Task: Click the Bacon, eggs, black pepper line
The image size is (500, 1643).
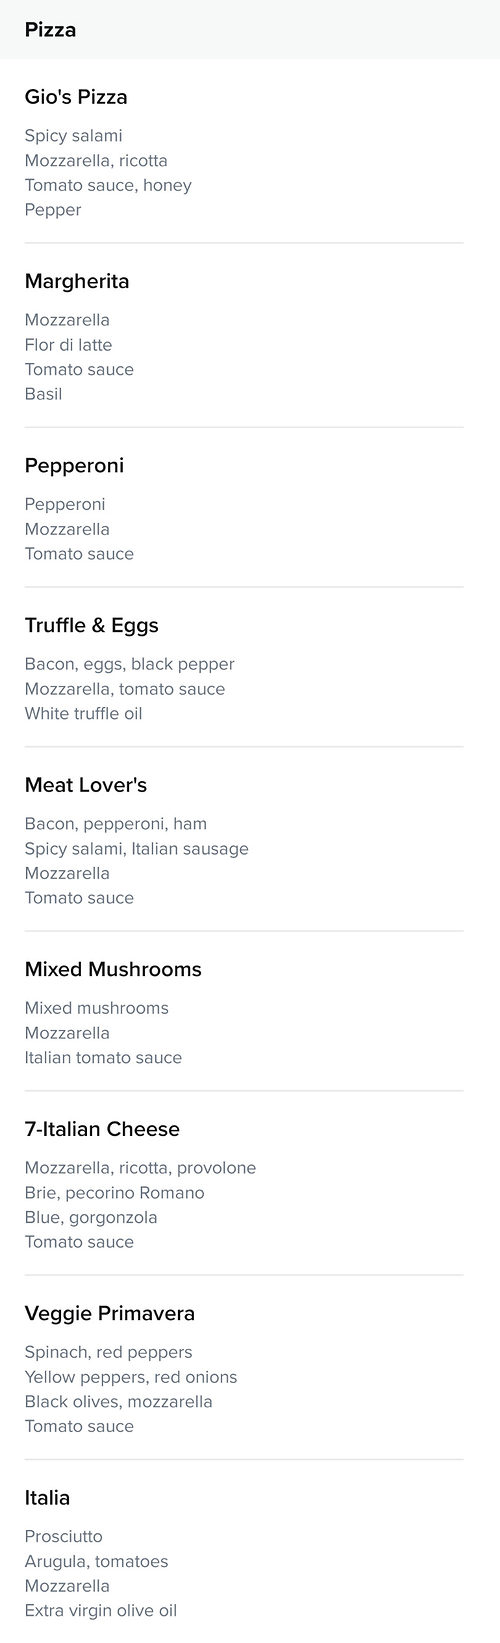Action: 130,664
